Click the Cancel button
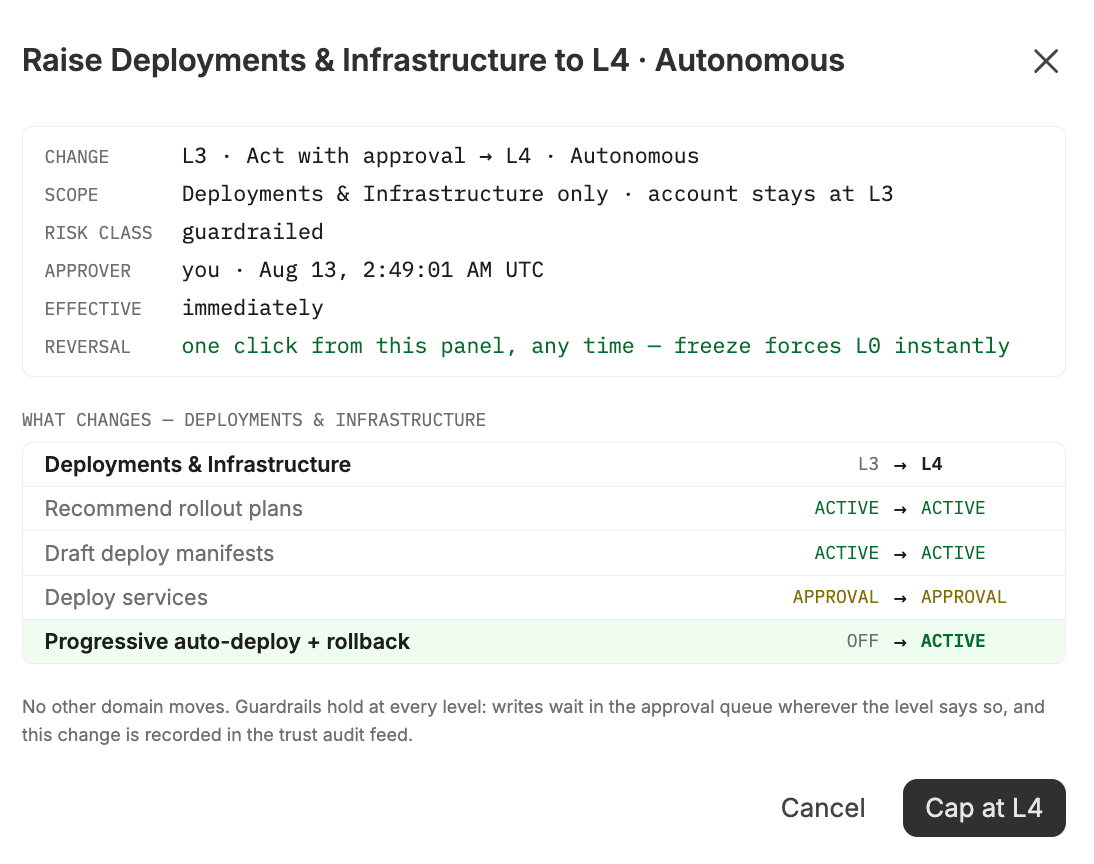The height and width of the screenshot is (864, 1094). pos(823,807)
